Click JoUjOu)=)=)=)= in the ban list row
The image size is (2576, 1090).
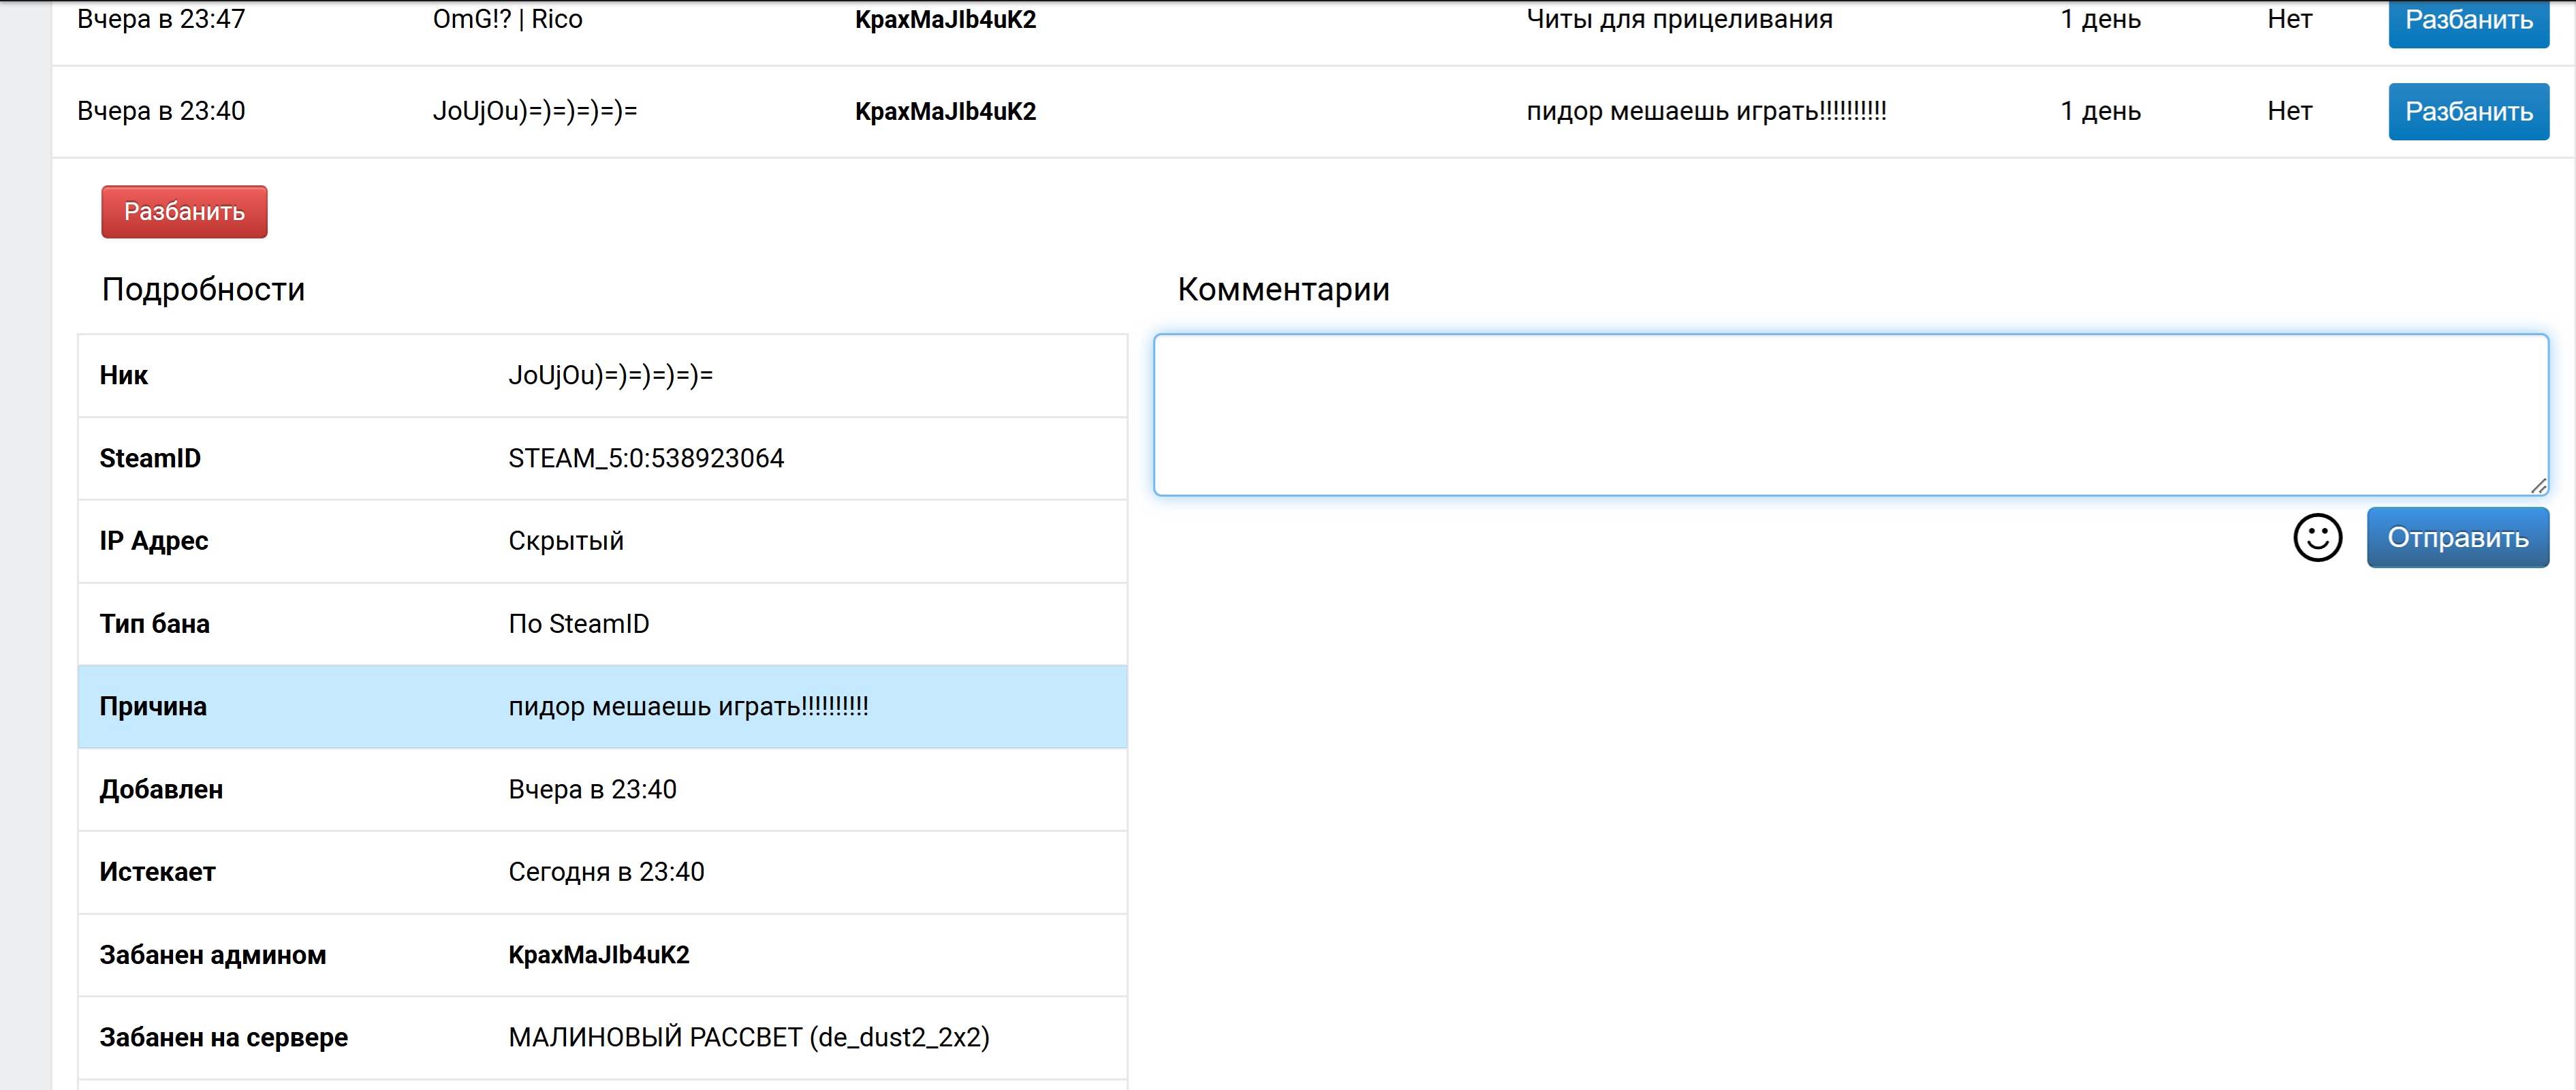coord(534,111)
